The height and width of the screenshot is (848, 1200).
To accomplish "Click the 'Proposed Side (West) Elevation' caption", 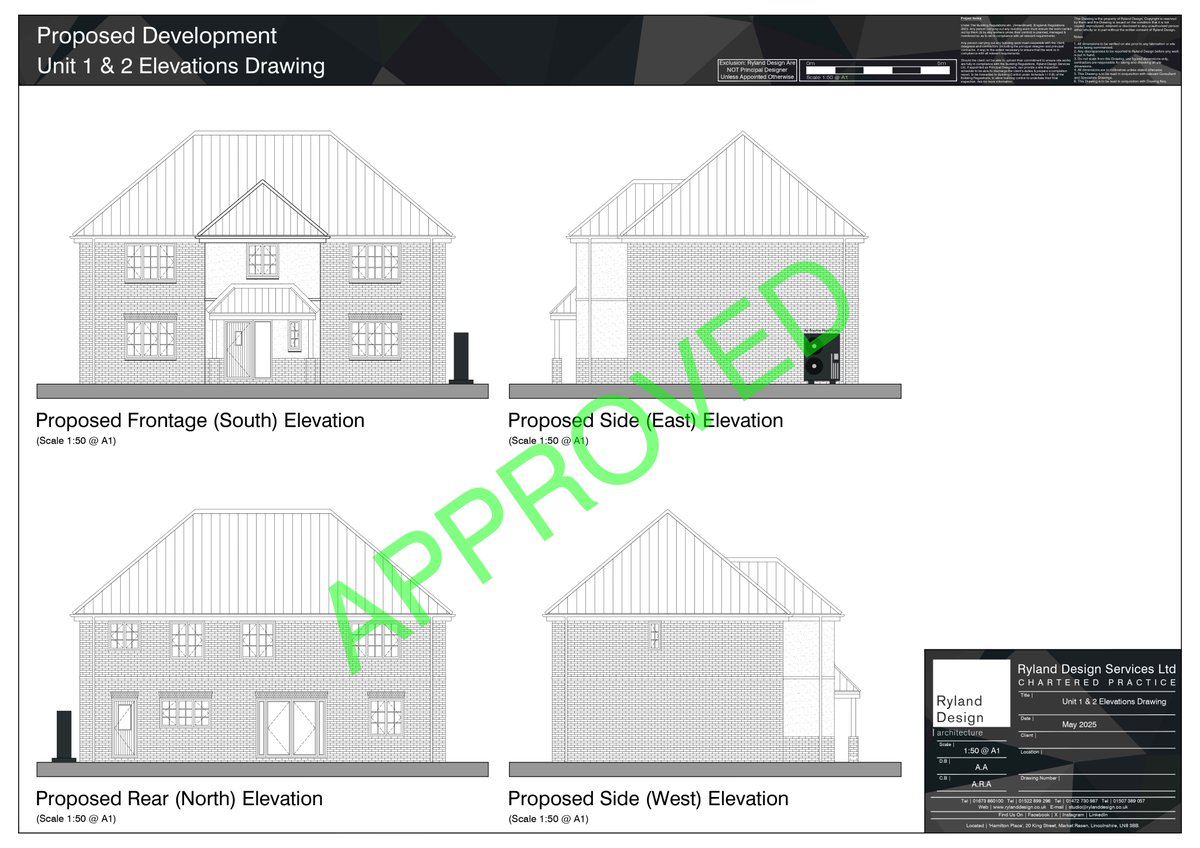I will coord(648,799).
